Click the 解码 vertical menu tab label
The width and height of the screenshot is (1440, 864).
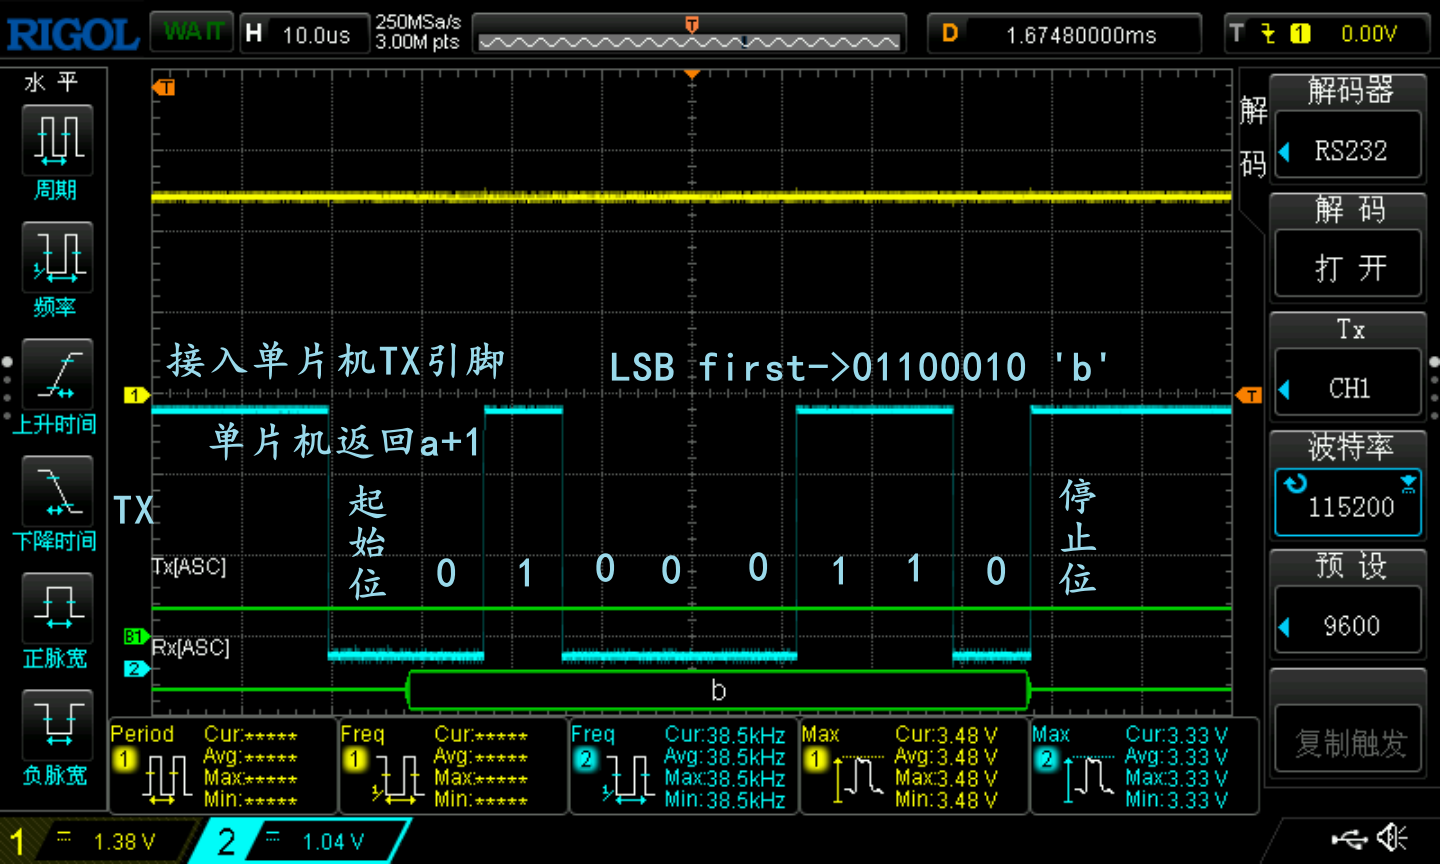point(1253,138)
